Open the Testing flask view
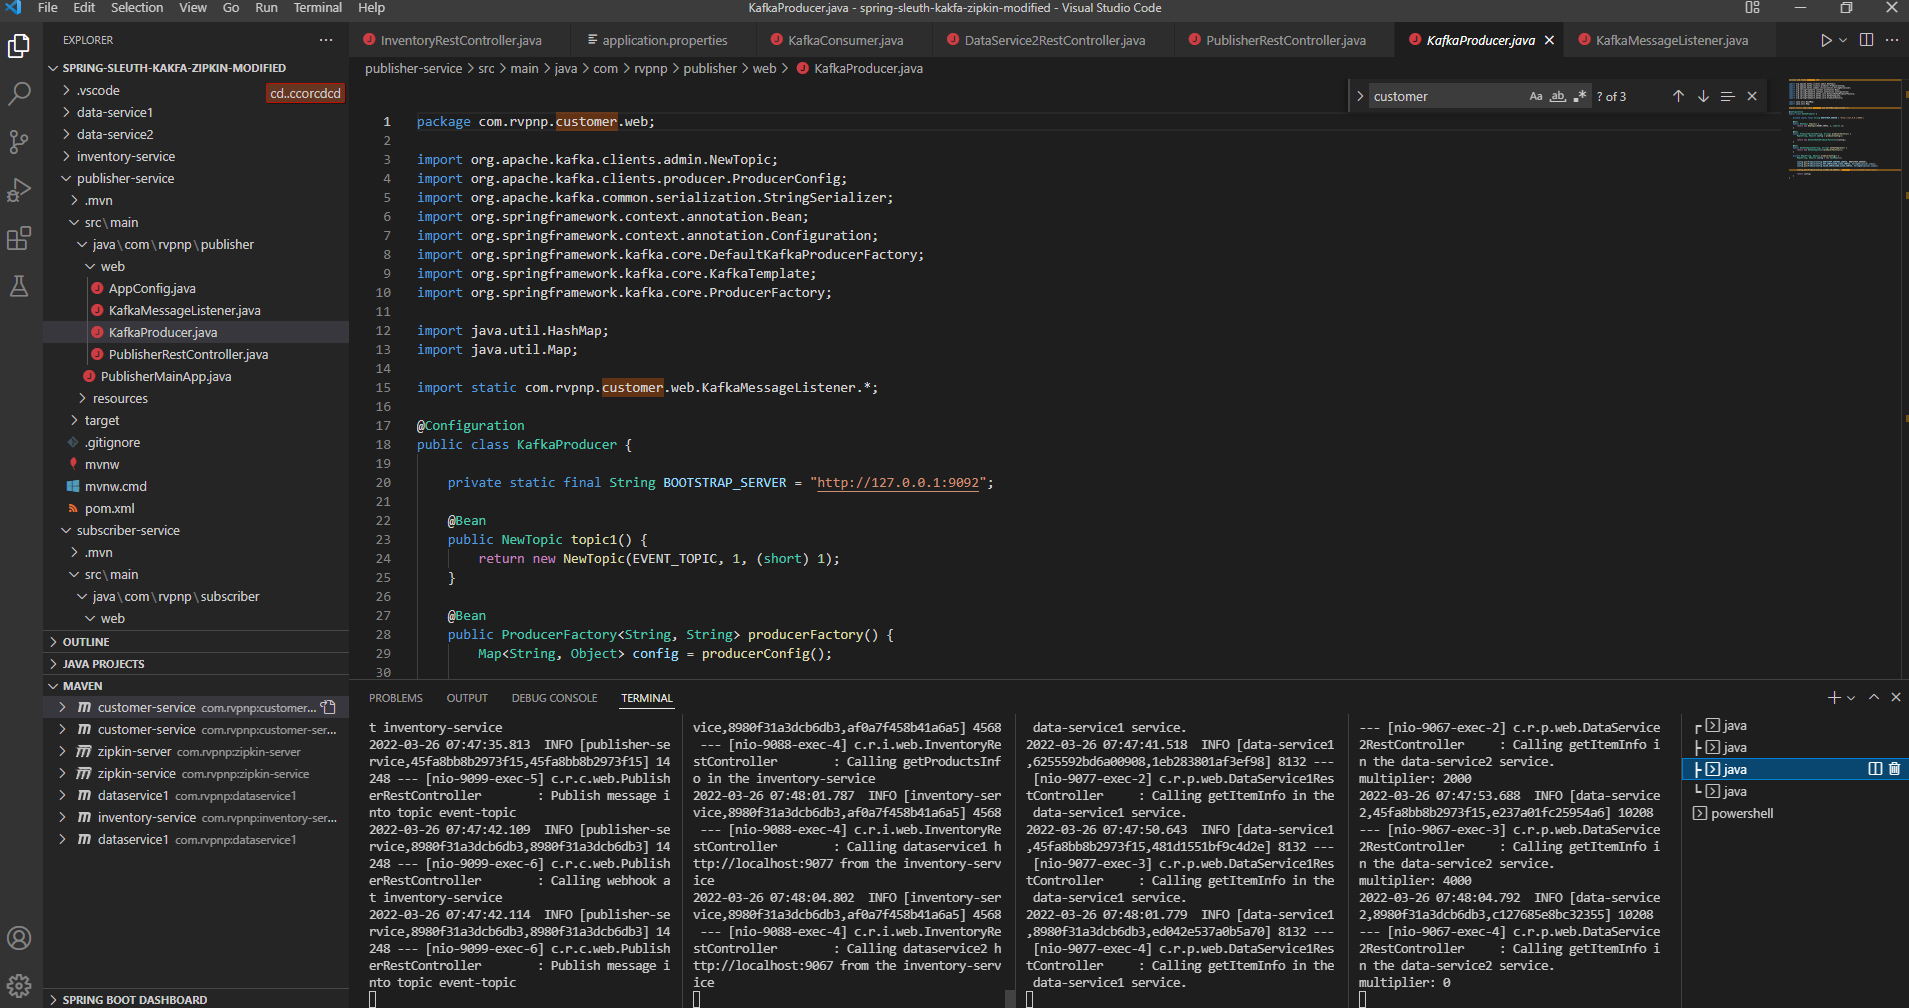 tap(19, 286)
